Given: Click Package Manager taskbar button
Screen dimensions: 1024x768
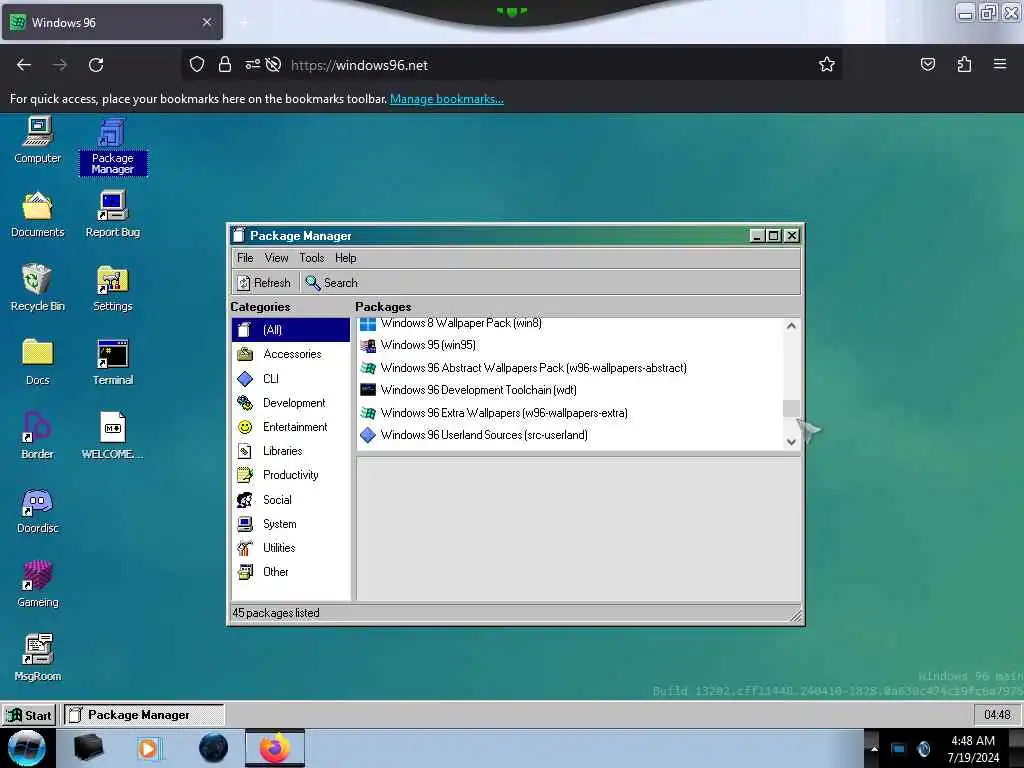Looking at the screenshot, I should [x=144, y=715].
